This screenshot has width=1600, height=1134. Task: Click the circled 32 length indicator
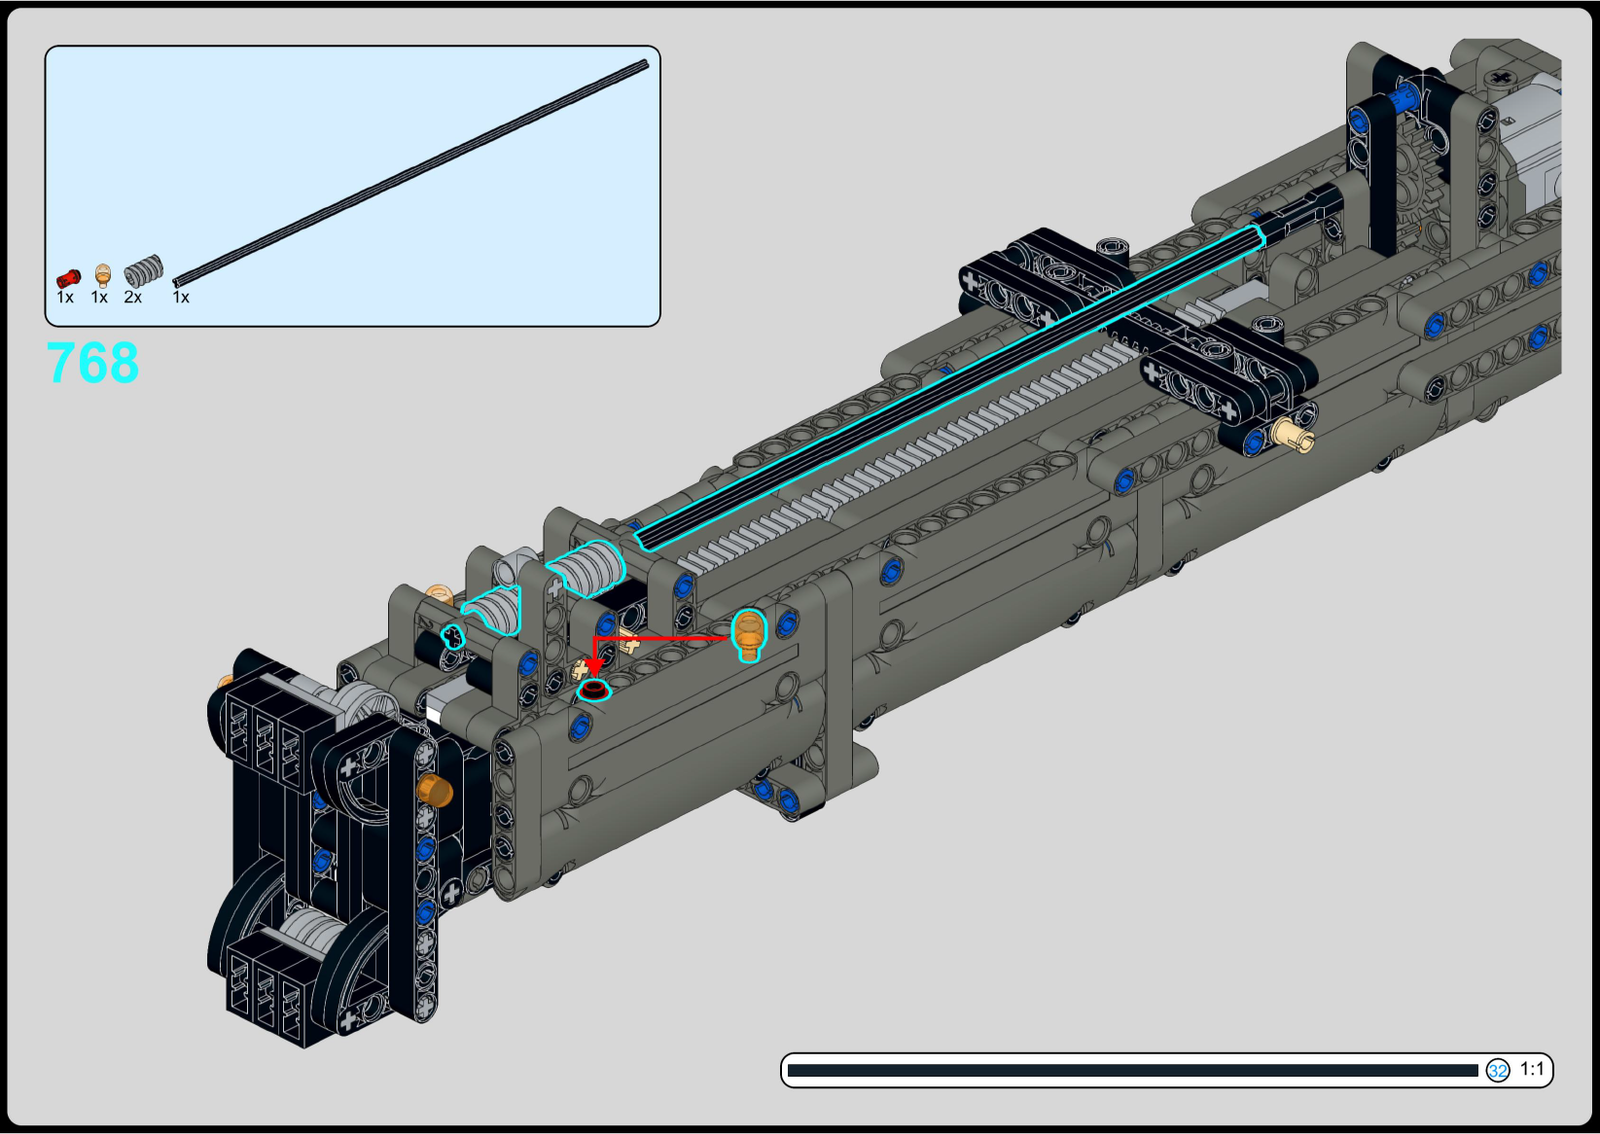1497,1071
